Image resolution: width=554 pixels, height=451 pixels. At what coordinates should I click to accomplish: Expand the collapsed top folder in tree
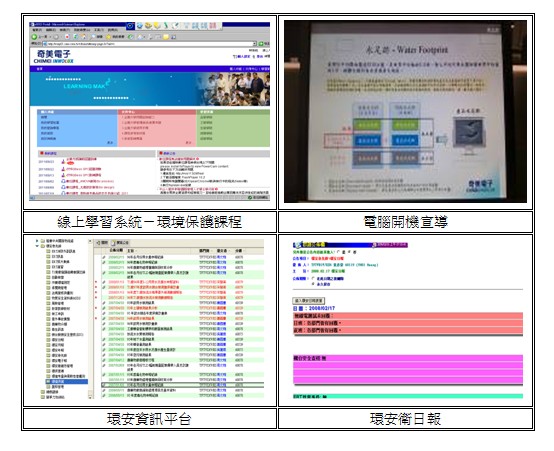37,240
